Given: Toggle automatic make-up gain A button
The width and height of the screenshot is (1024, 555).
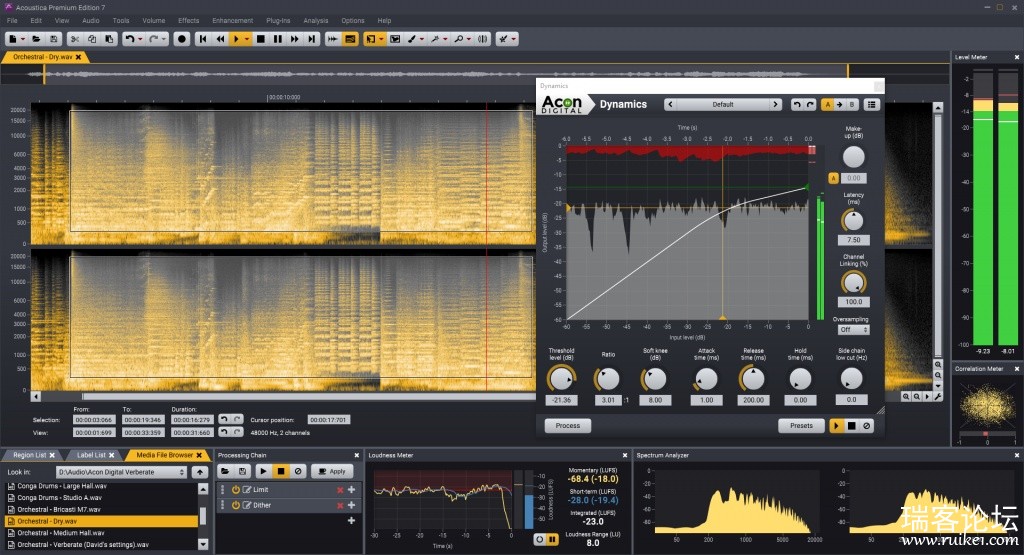Looking at the screenshot, I should [x=833, y=178].
